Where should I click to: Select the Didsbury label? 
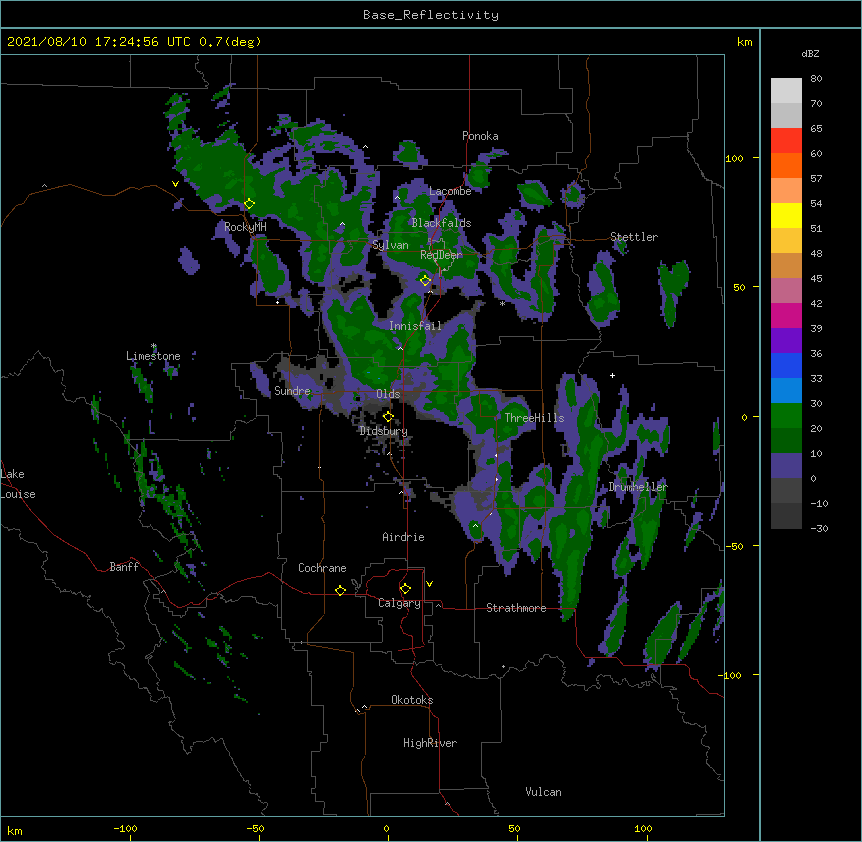click(383, 431)
